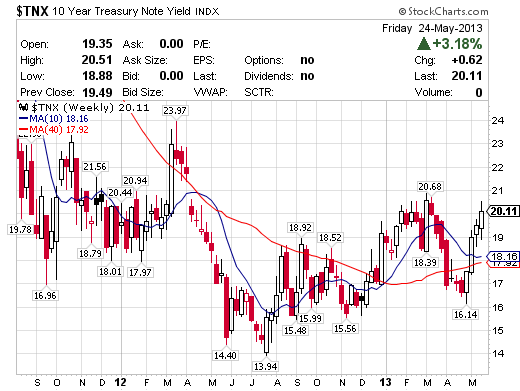Click the 18.52 price annotation
Screen dimensions: 520x391
330,238
